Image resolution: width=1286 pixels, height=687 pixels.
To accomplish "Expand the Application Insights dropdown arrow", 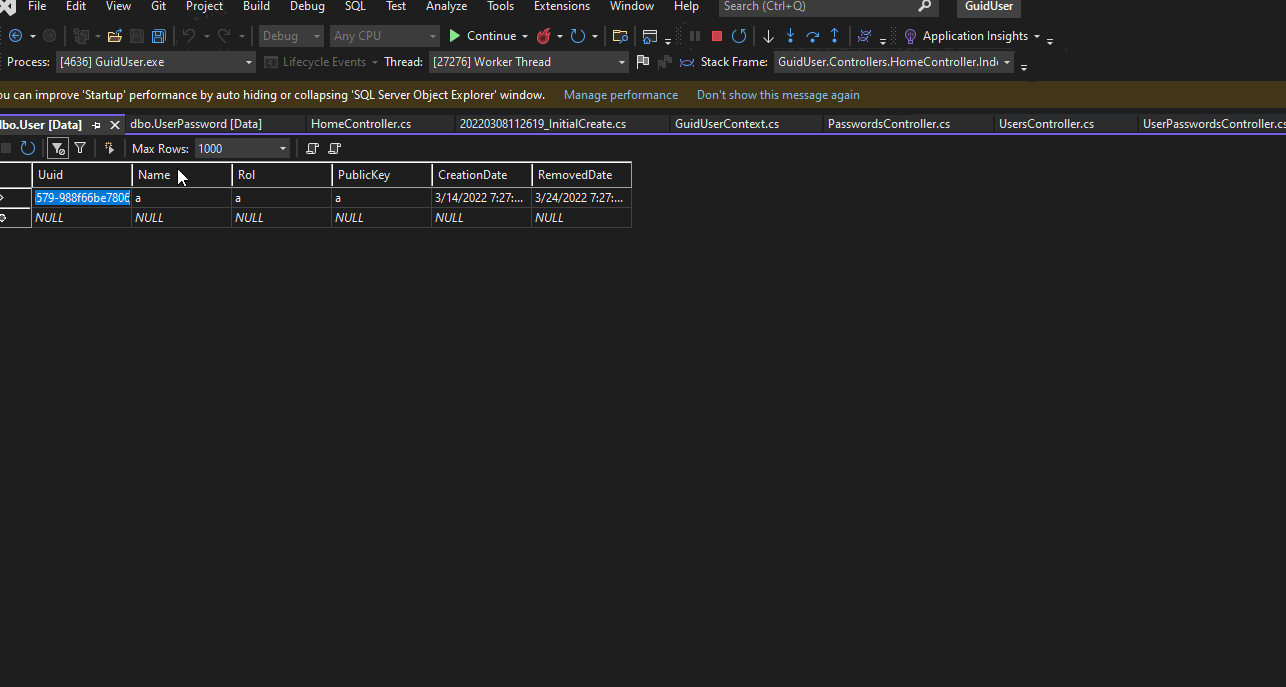I will [x=1036, y=37].
